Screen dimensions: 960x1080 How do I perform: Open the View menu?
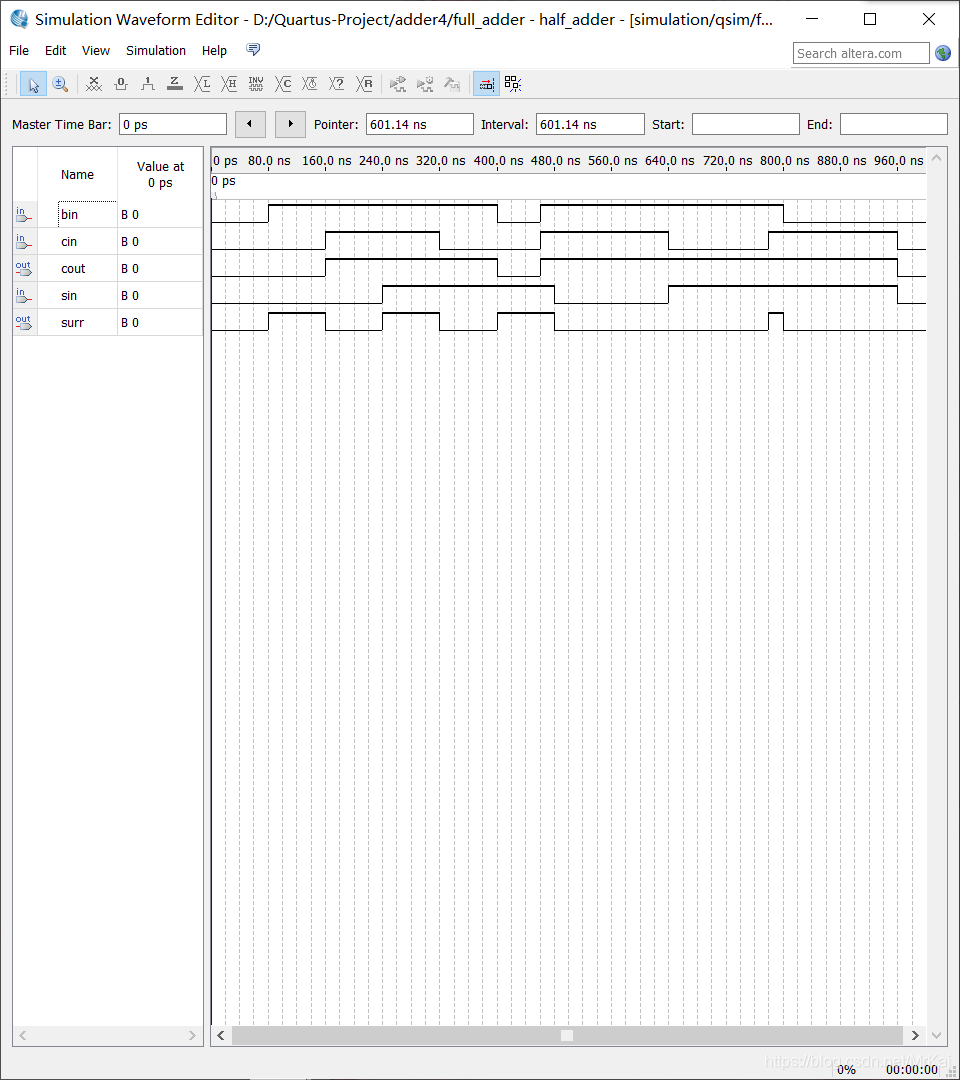[96, 50]
